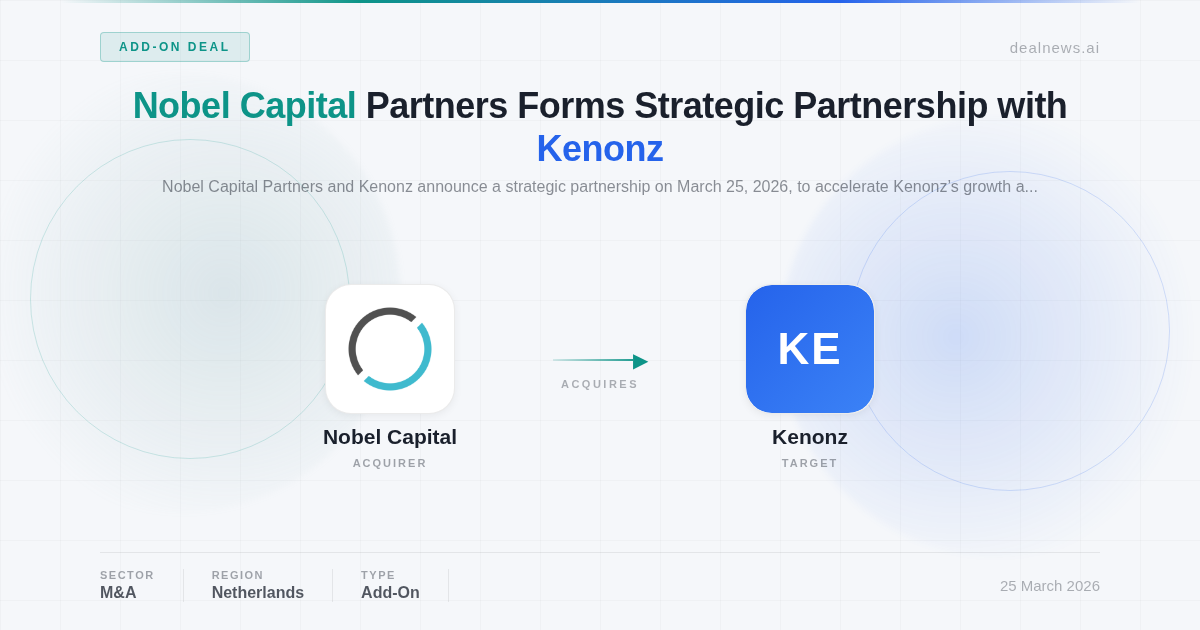Click teal "Nobel Capital" in the headline
1200x630 pixels.
point(244,106)
